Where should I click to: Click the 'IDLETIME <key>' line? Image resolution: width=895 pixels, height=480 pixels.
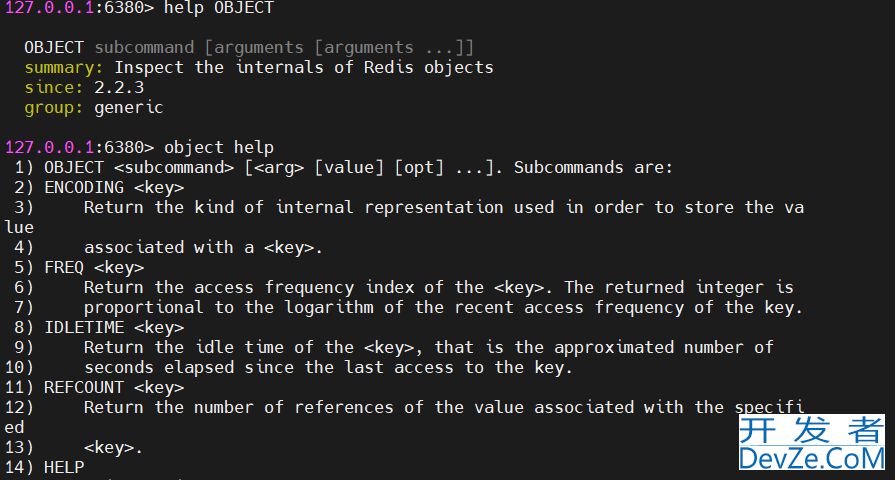click(x=114, y=327)
